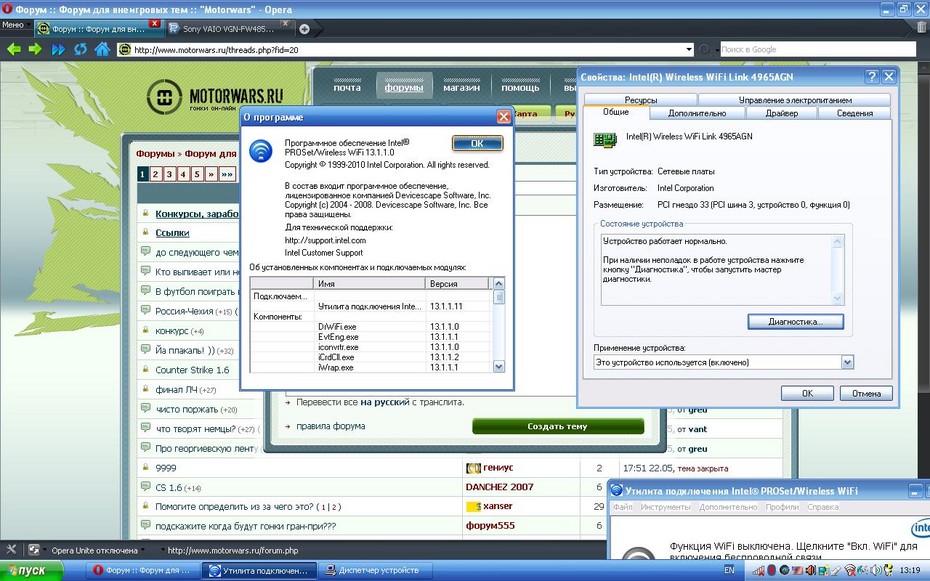This screenshot has width=930, height=581.
Task: Open Профили menu in Intel PROSet utility
Action: (782, 507)
